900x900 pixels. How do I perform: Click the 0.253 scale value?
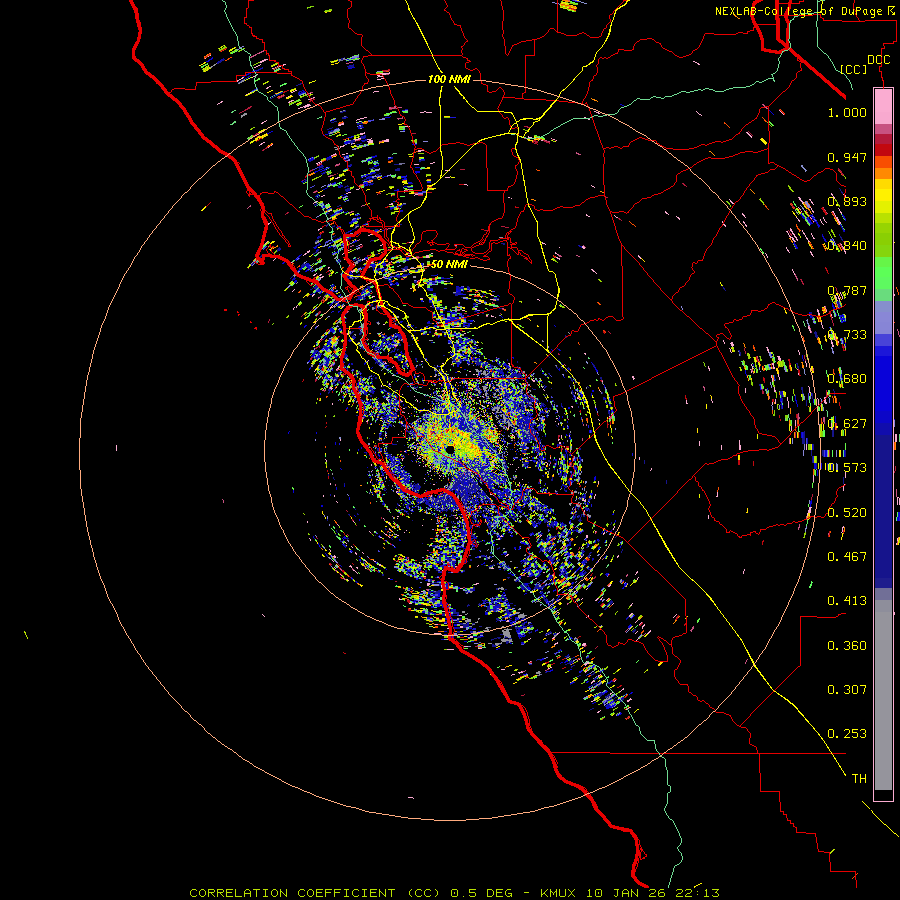tap(847, 734)
